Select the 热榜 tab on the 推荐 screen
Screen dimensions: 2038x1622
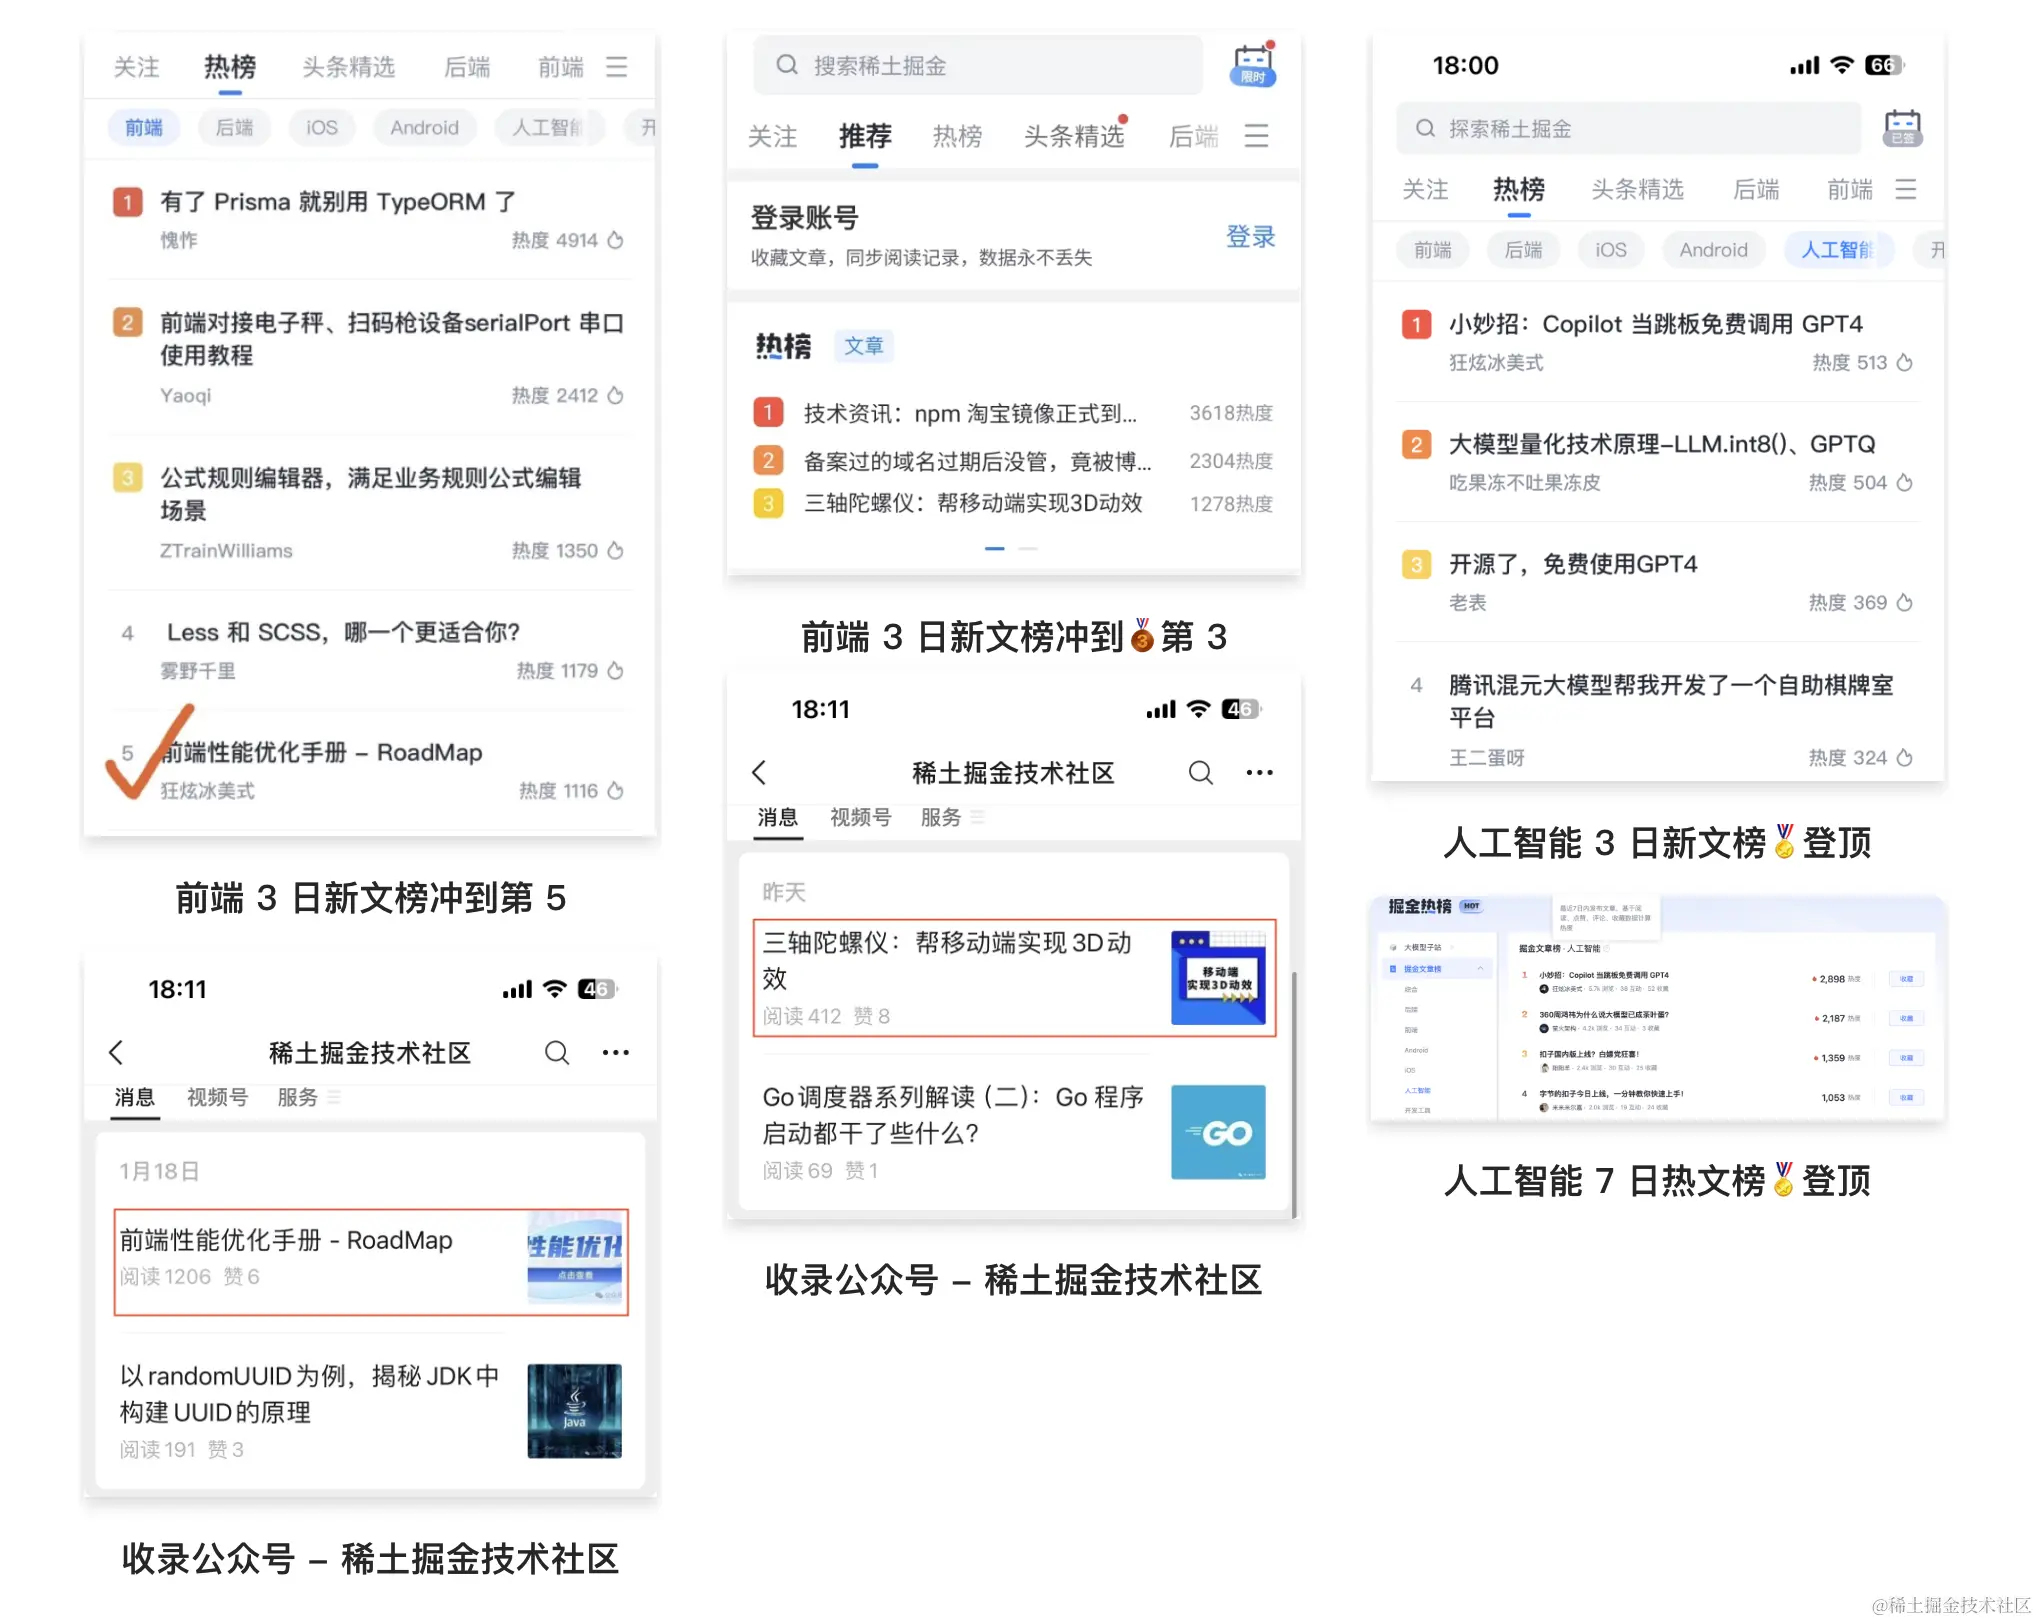pyautogui.click(x=957, y=136)
